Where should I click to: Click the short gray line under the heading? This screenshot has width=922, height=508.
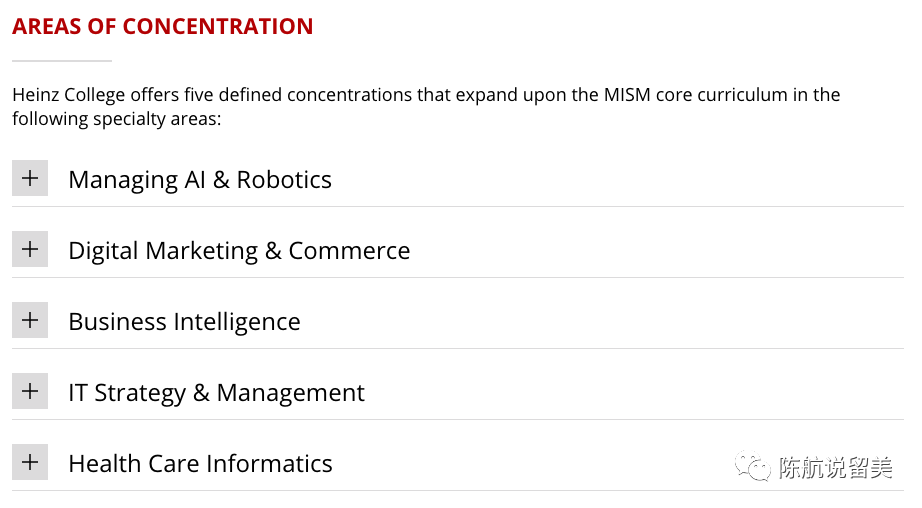62,62
